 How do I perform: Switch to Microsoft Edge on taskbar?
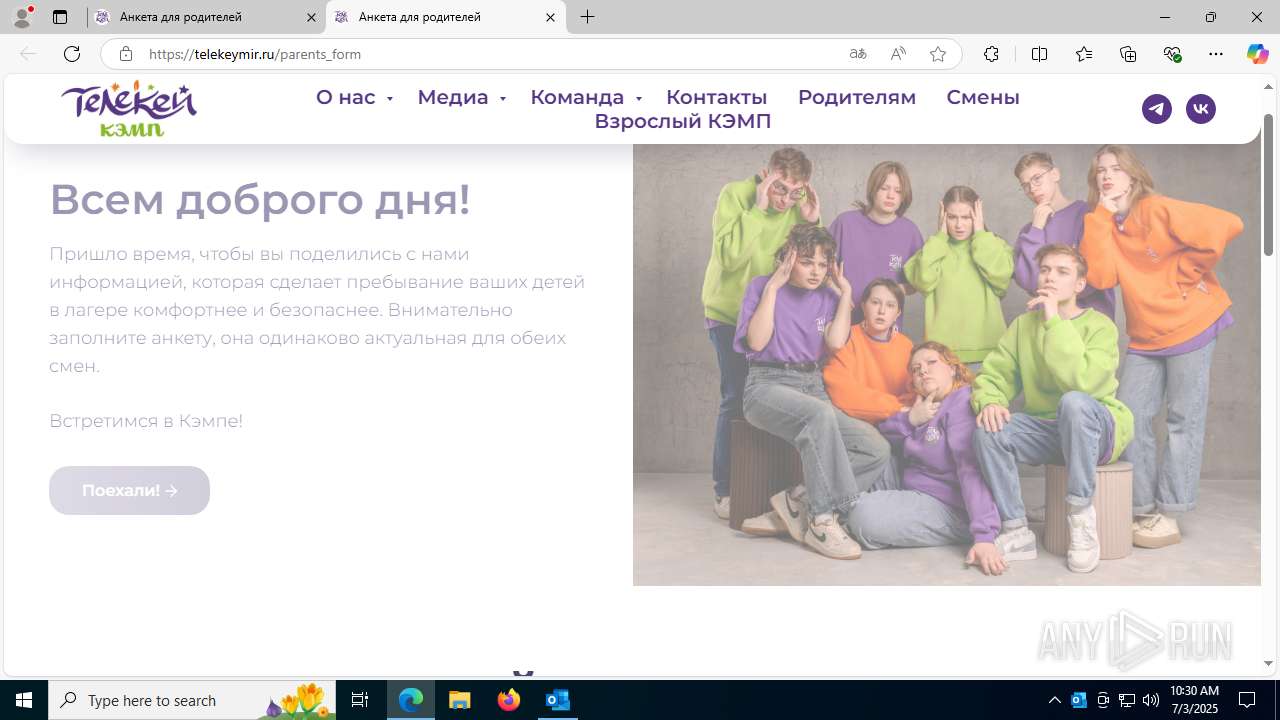411,700
